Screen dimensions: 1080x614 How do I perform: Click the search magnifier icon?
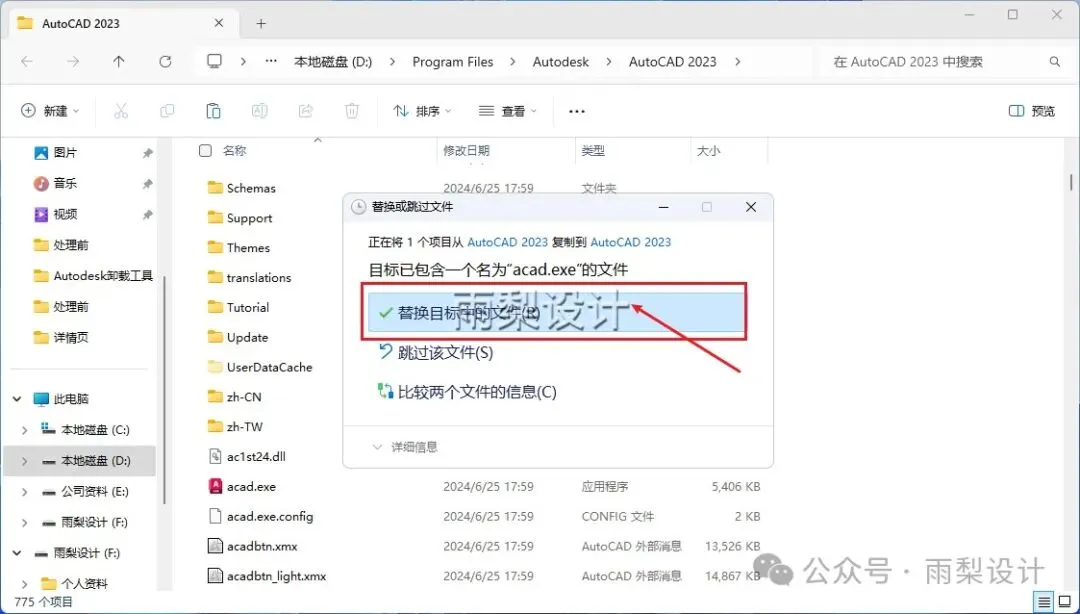[1055, 61]
